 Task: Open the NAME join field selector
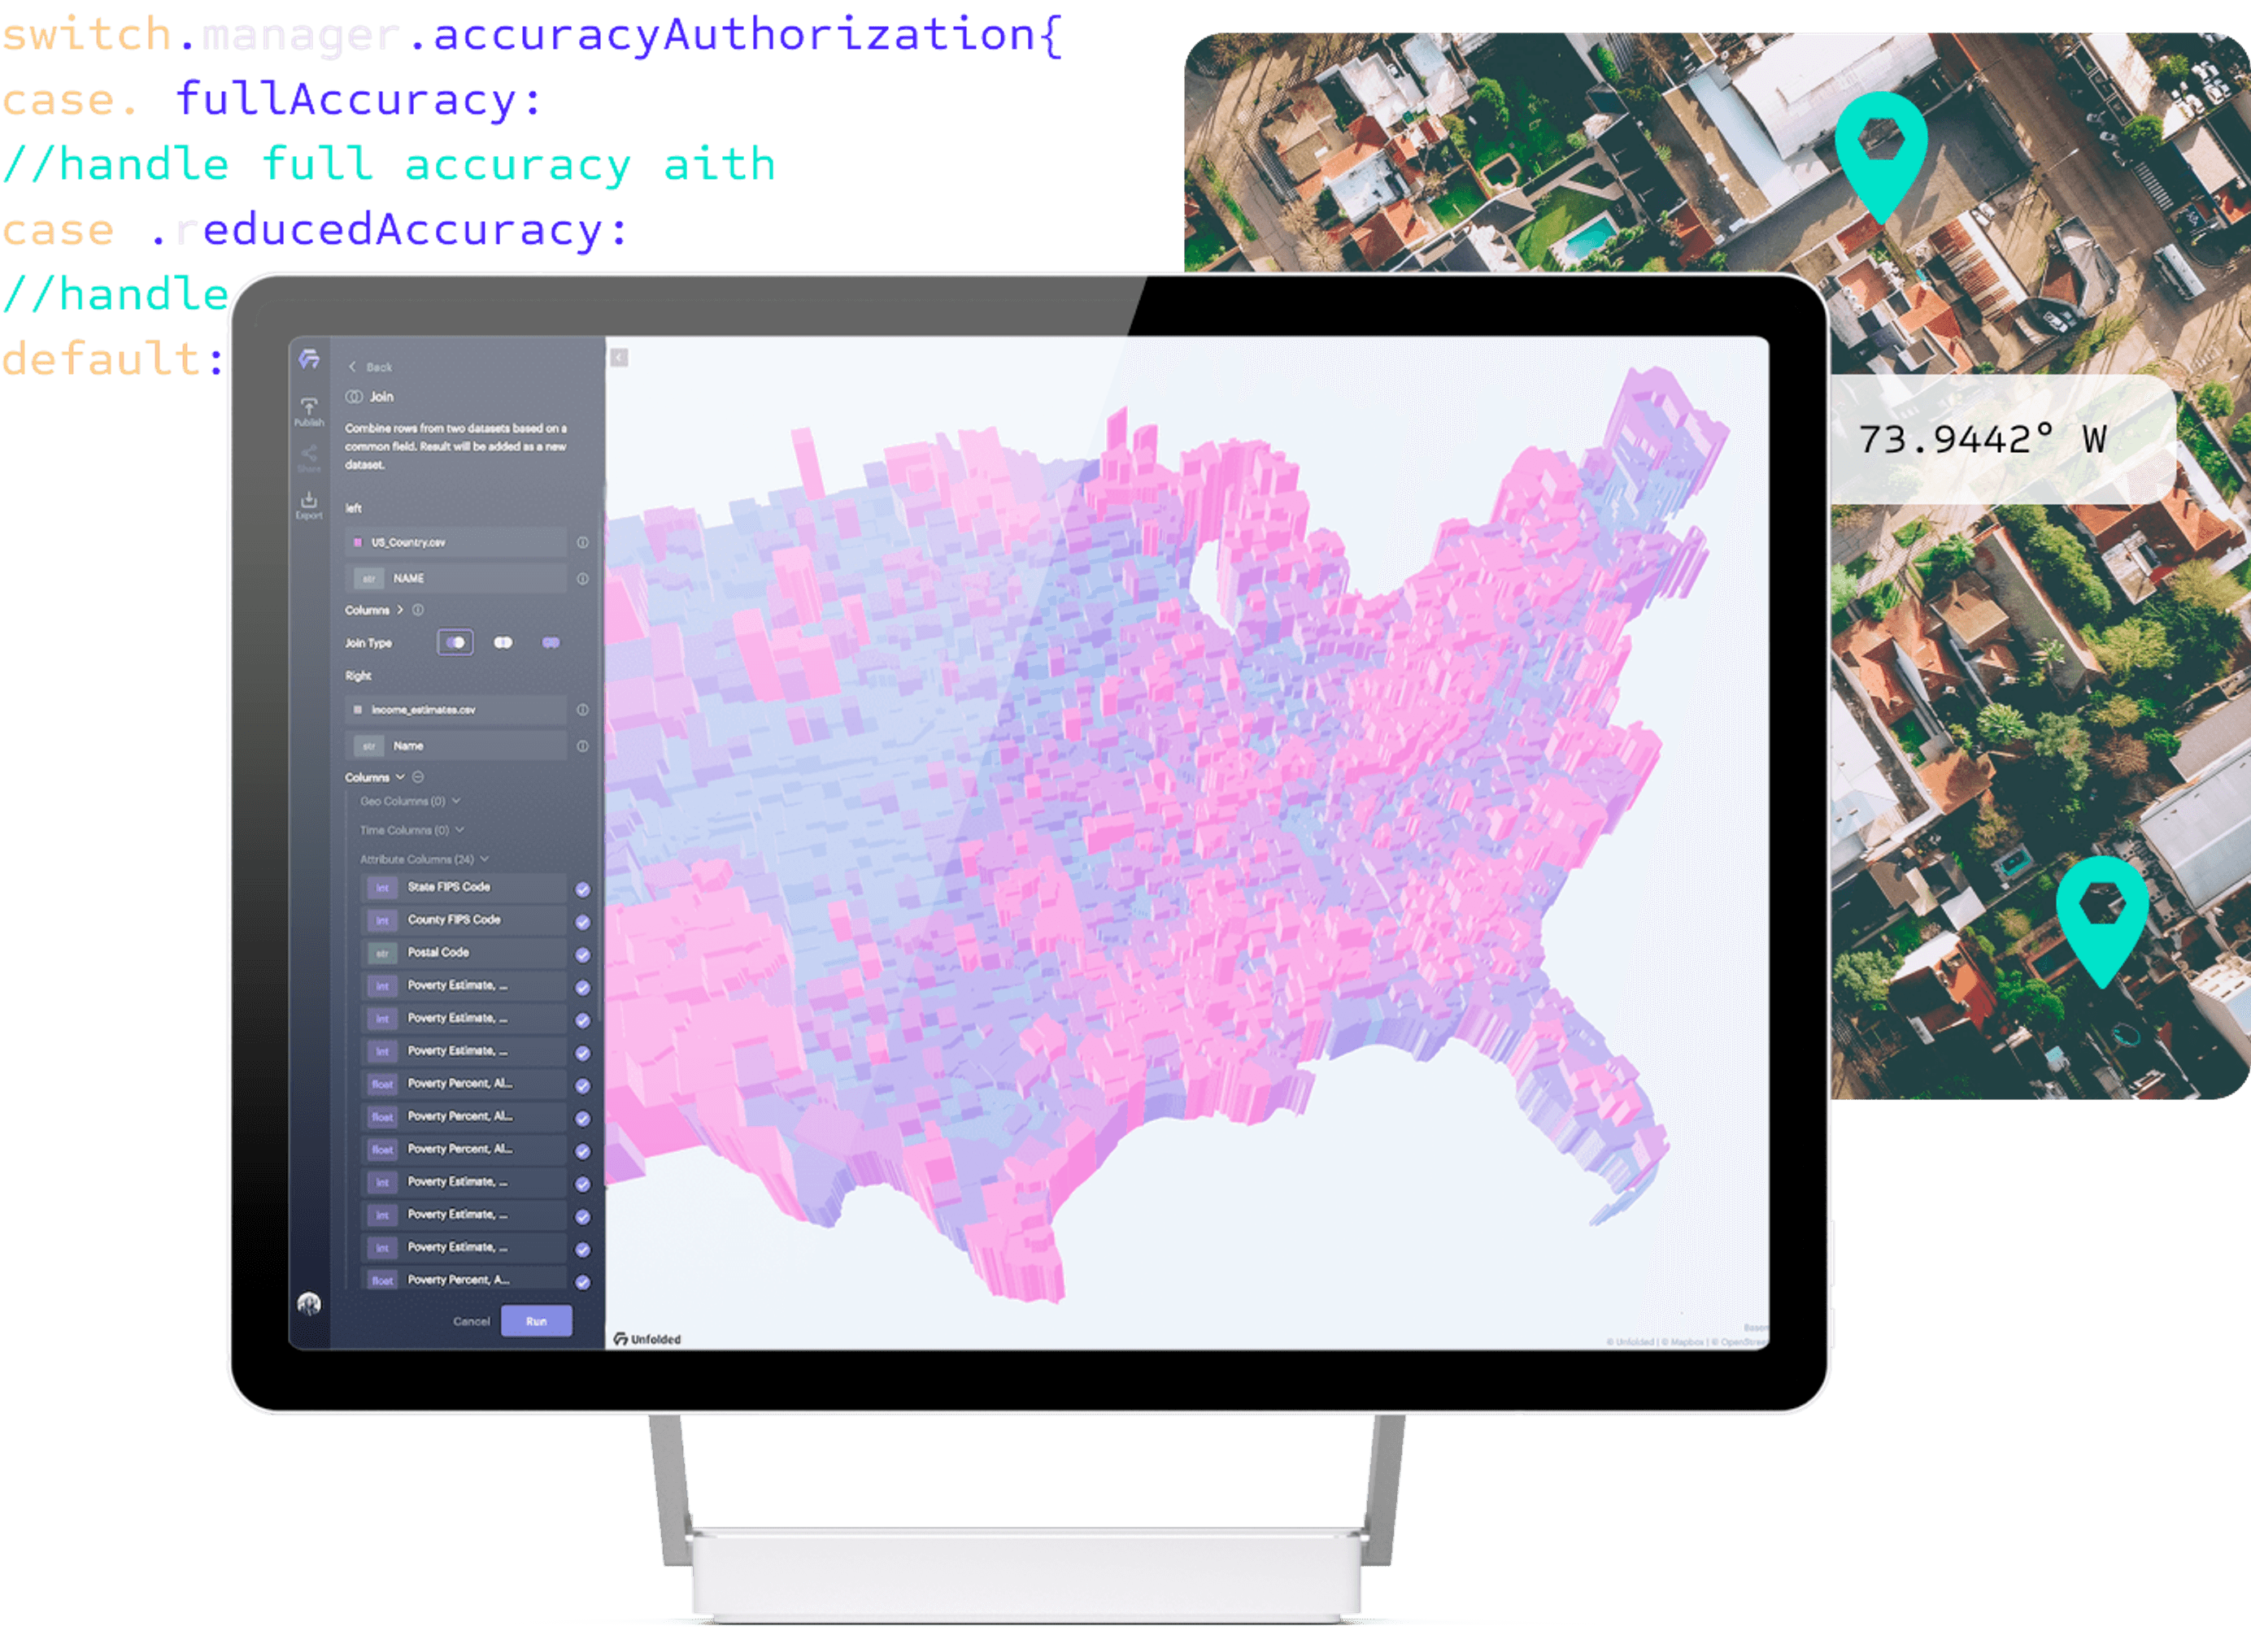click(x=456, y=579)
